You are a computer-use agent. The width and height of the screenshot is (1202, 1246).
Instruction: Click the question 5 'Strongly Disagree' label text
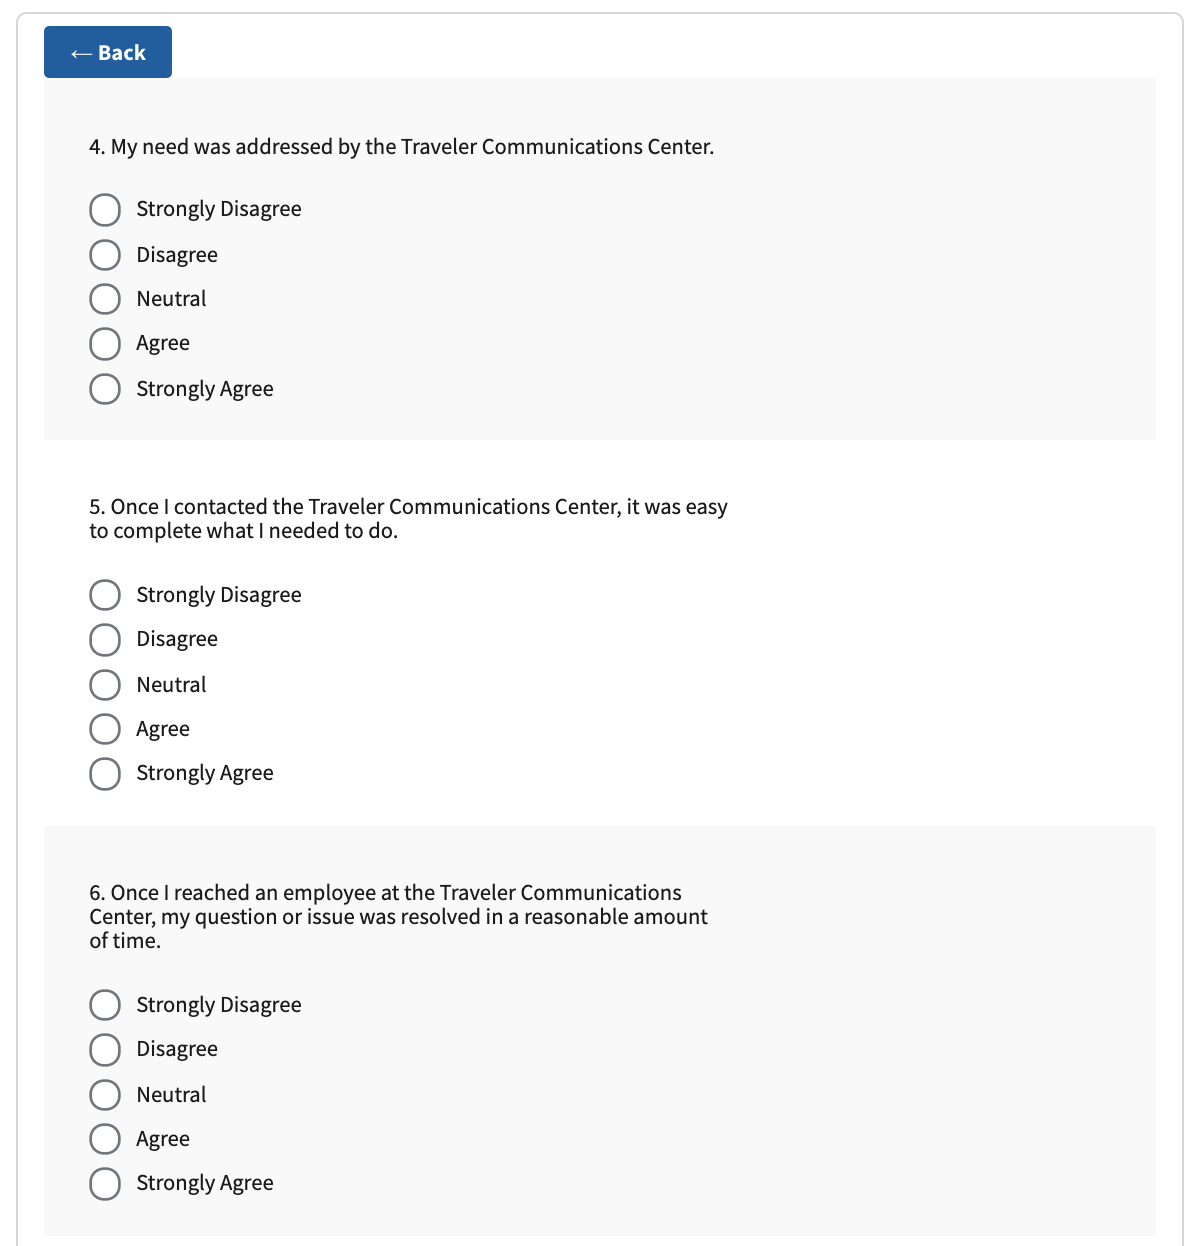[x=219, y=595]
